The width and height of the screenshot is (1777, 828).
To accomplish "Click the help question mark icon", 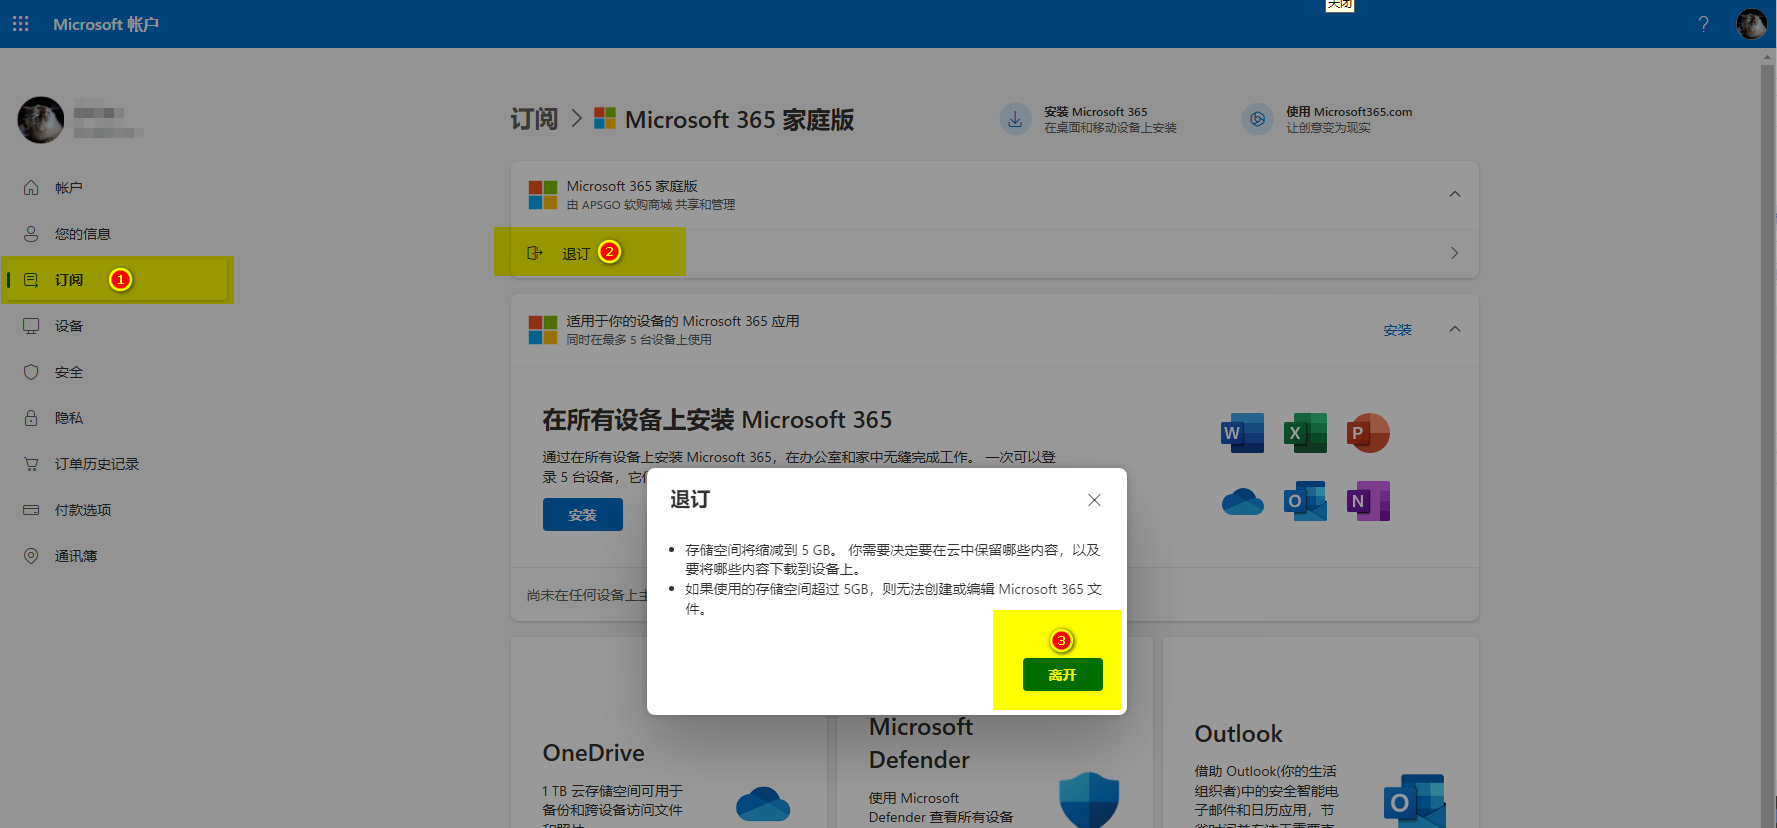I will coord(1703,24).
